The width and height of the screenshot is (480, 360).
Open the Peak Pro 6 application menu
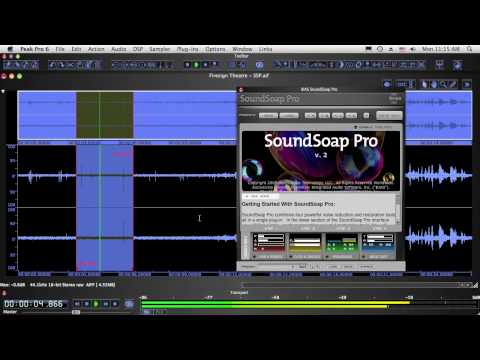(x=35, y=49)
